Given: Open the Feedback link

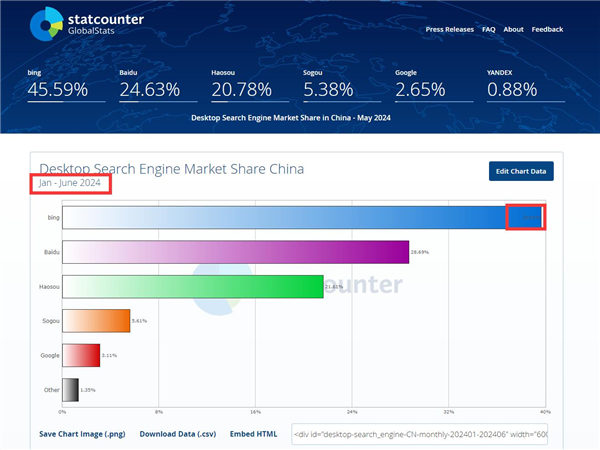Looking at the screenshot, I should click(x=547, y=29).
